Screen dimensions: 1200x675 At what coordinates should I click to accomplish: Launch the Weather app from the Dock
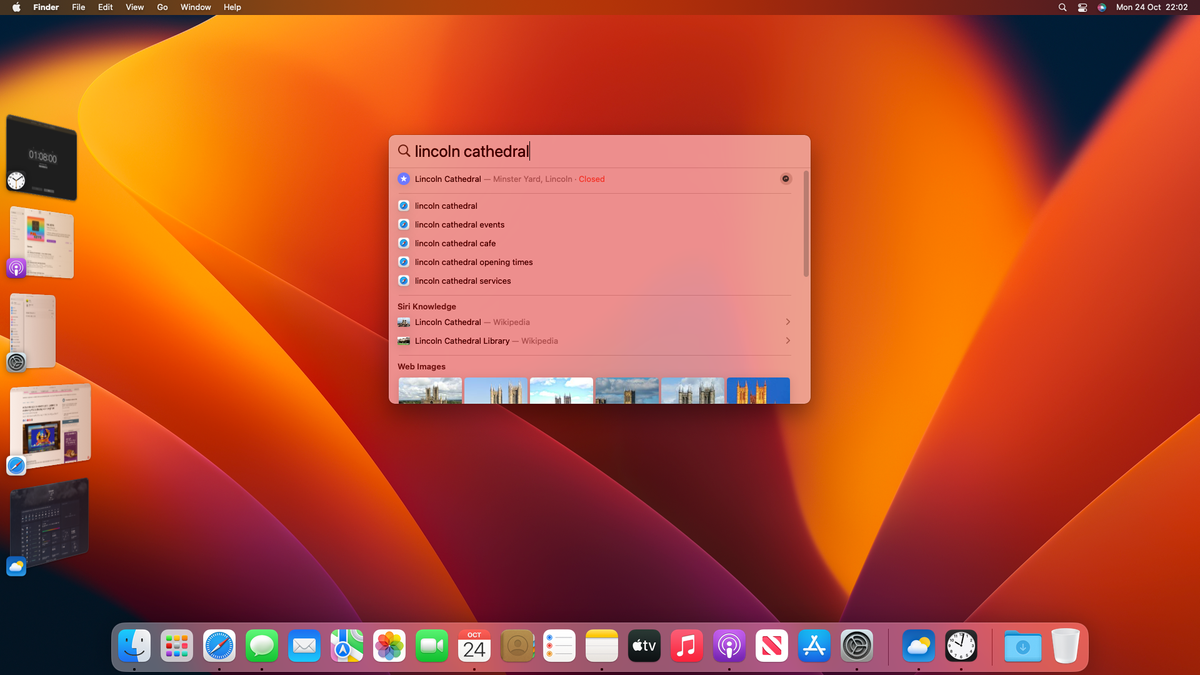point(918,646)
